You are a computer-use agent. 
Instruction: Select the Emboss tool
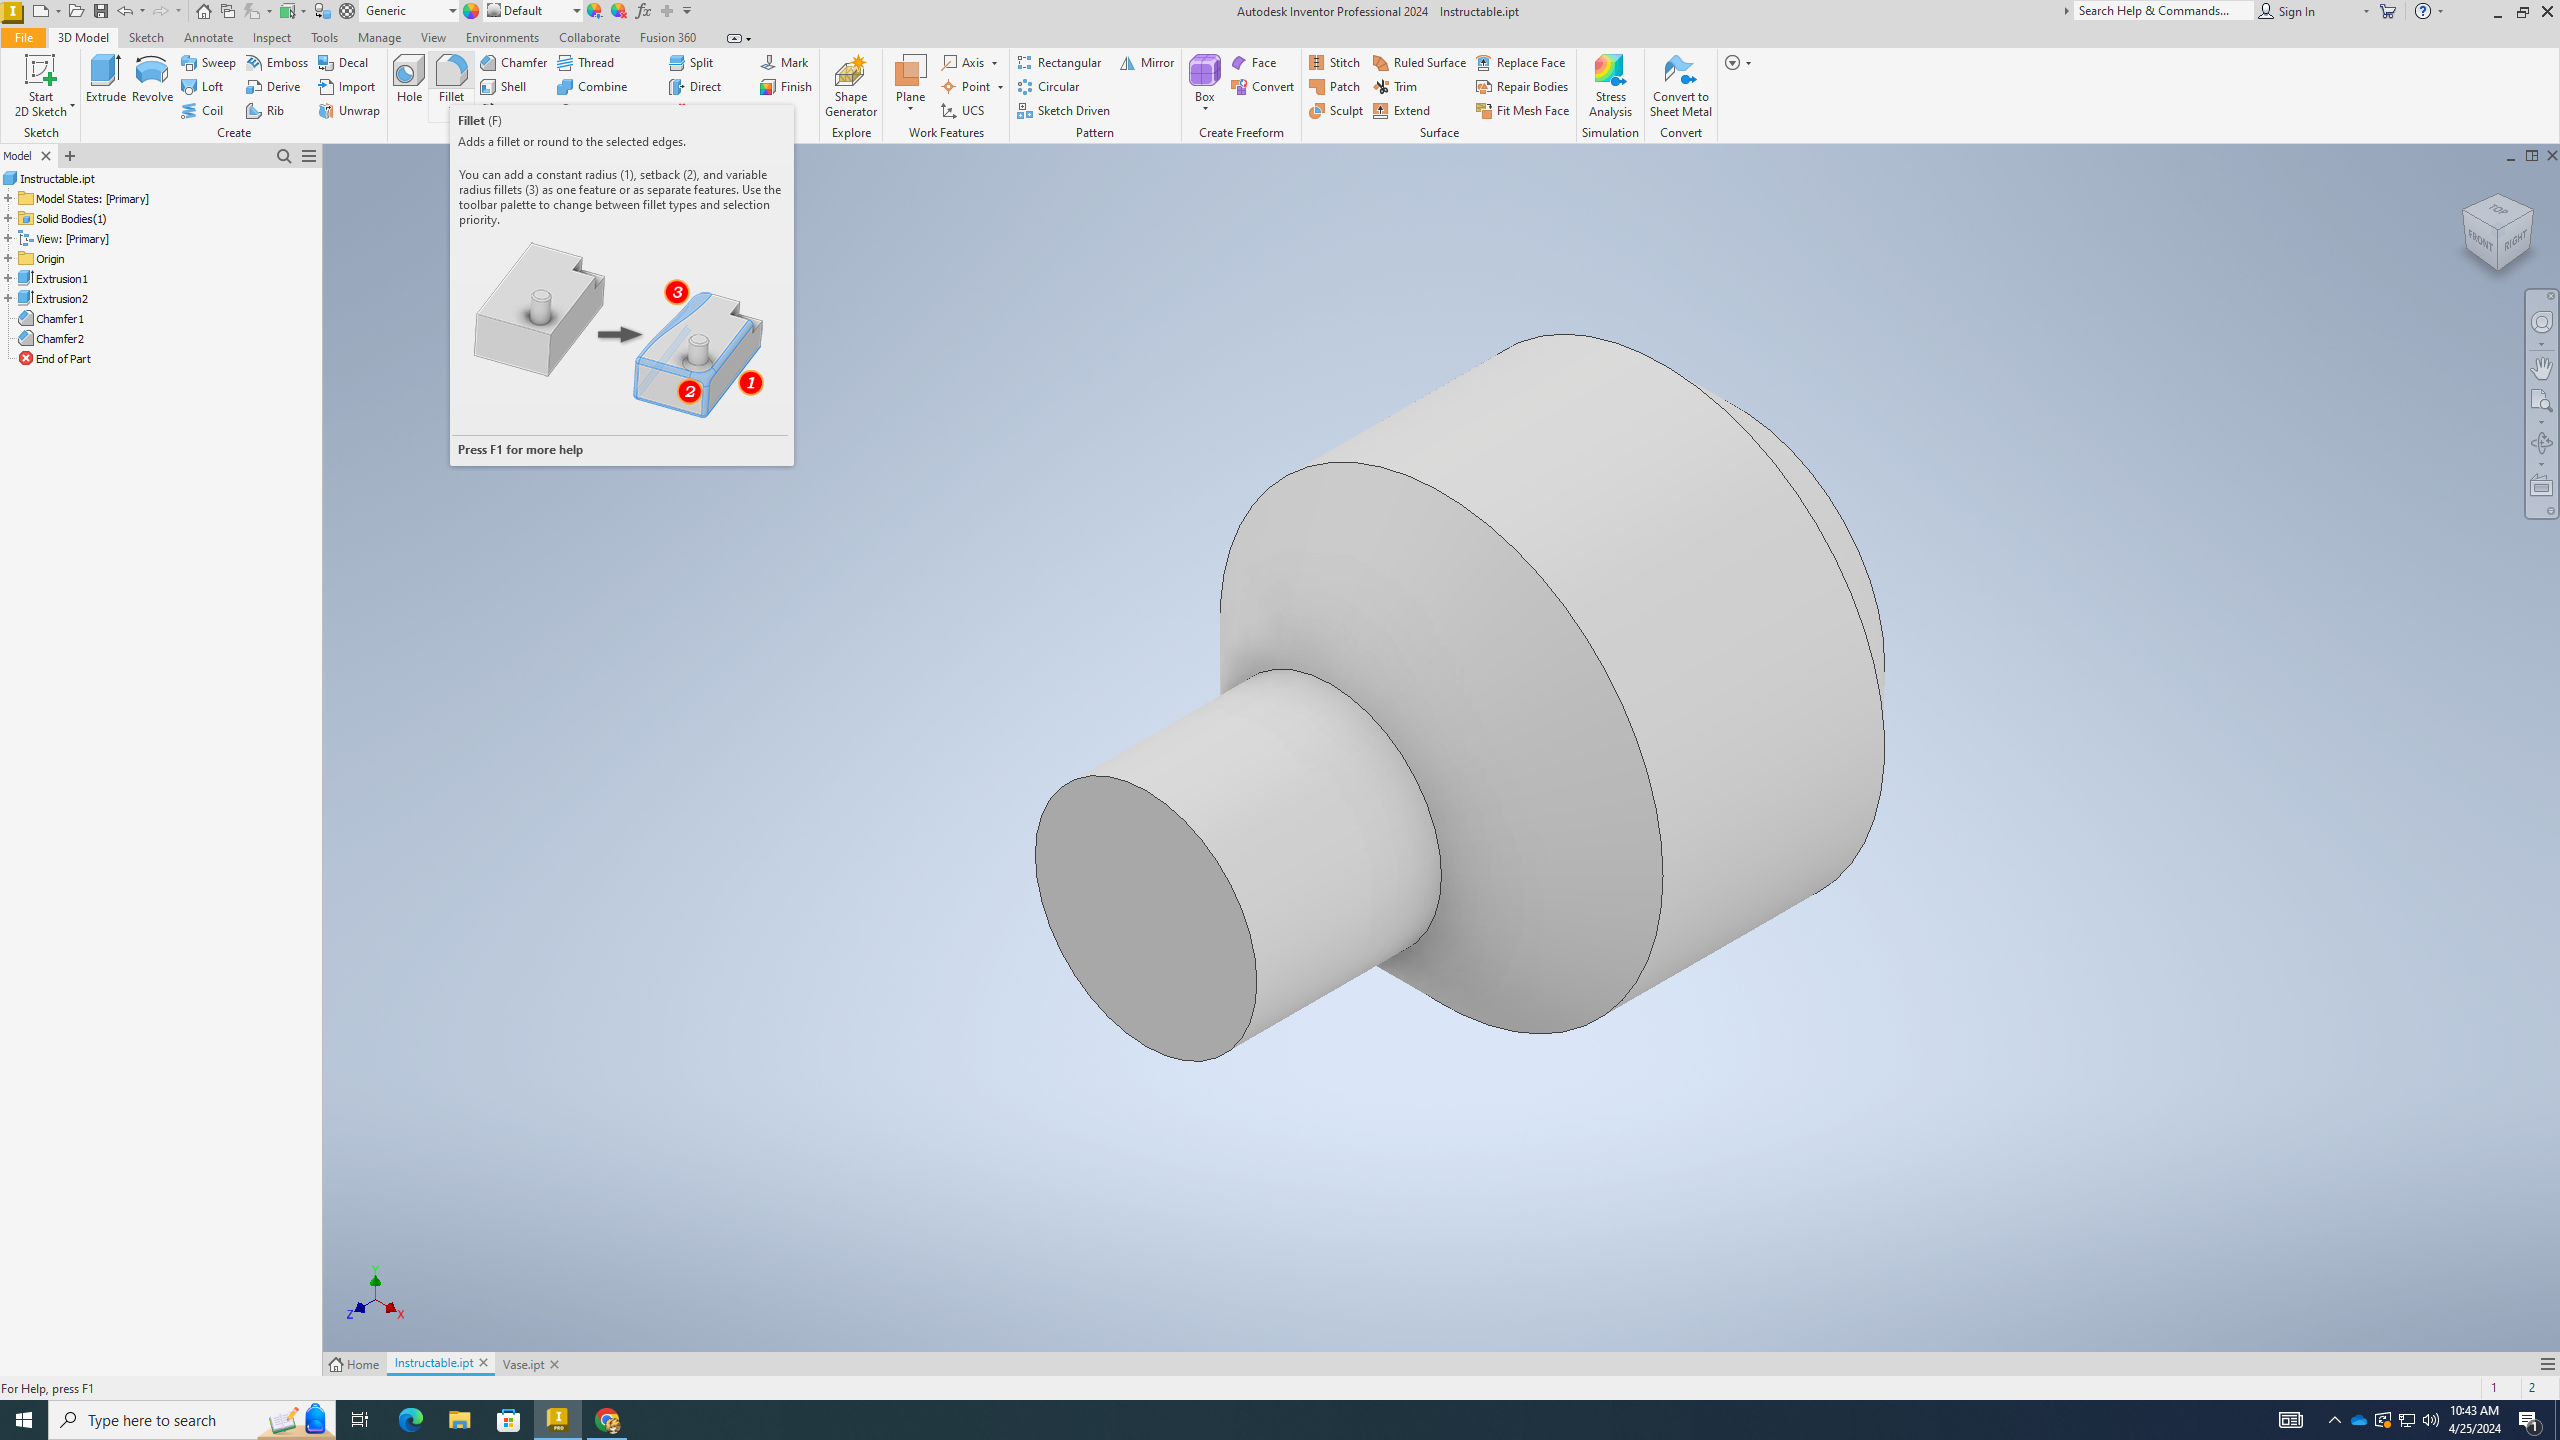pyautogui.click(x=277, y=63)
